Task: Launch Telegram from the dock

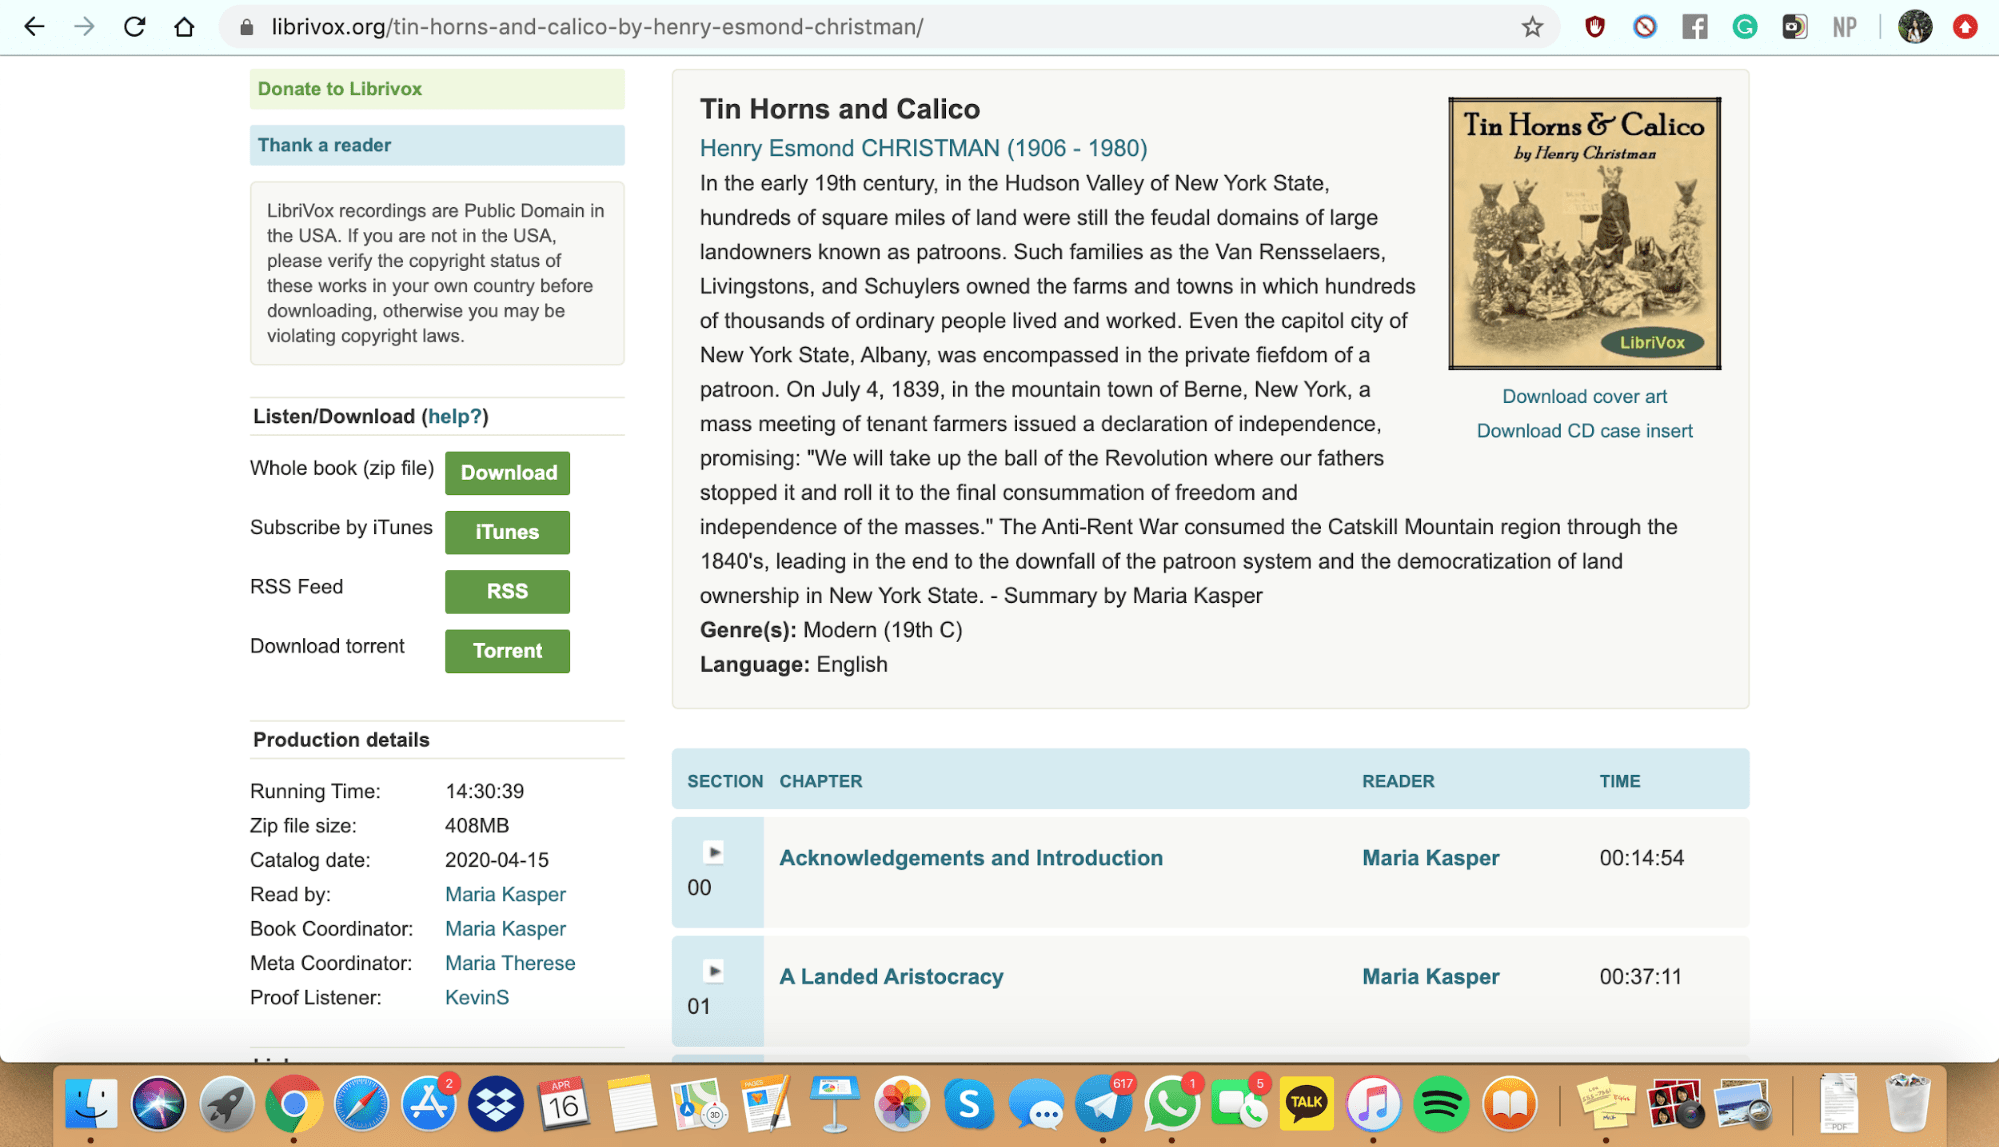Action: (1103, 1104)
